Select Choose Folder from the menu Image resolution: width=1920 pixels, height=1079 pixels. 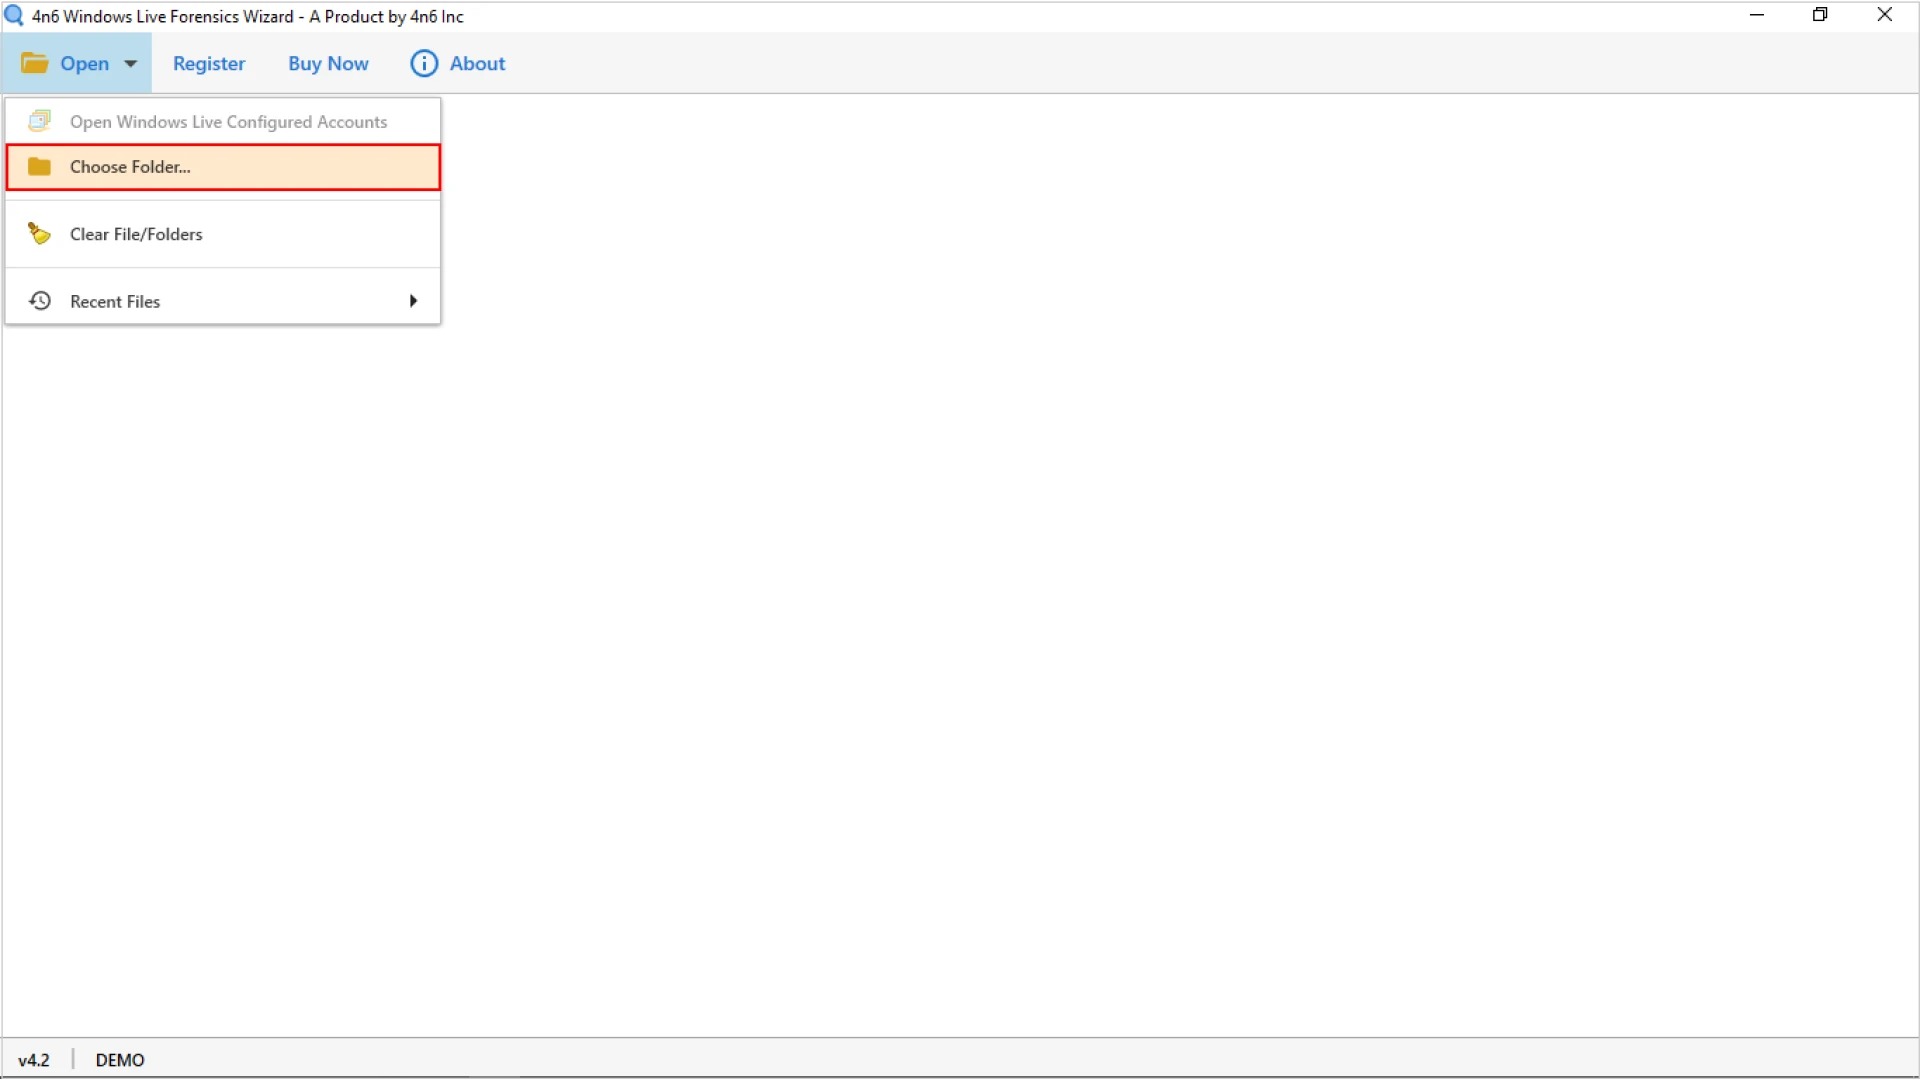(x=130, y=166)
